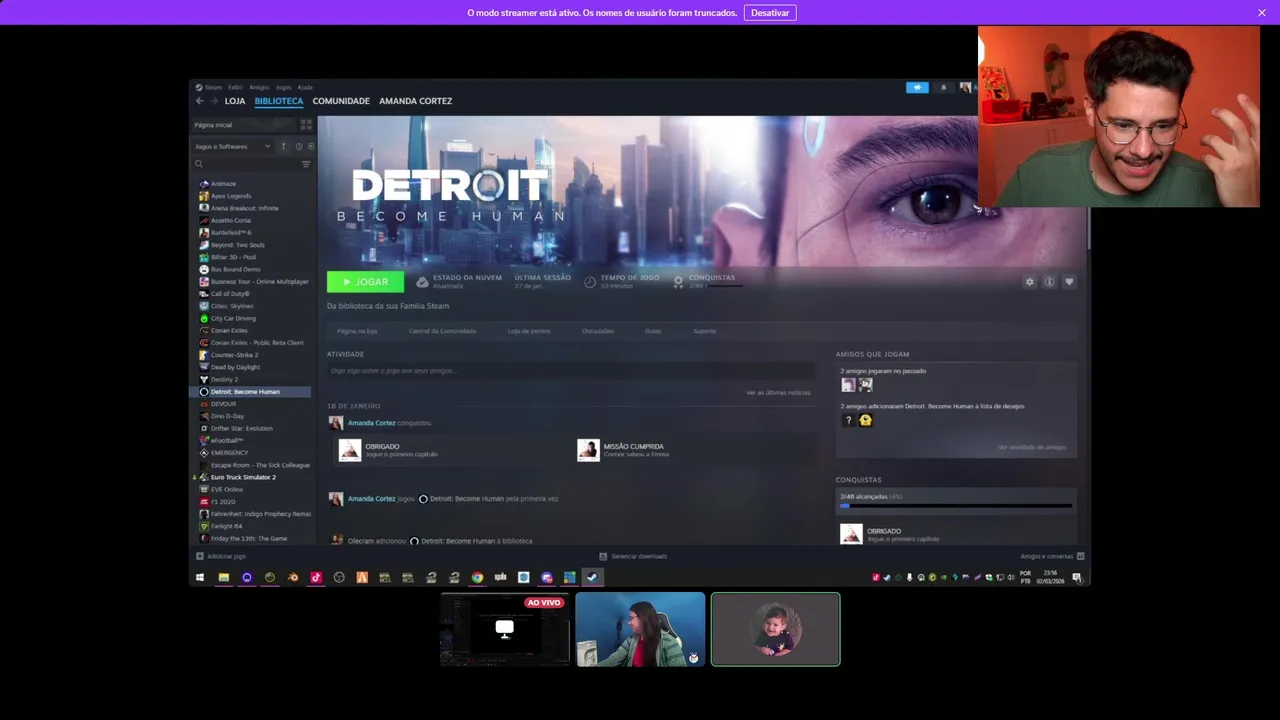Open the MISSÃO CUMPRIDA achievement thumbnail
The height and width of the screenshot is (720, 1280).
(588, 450)
